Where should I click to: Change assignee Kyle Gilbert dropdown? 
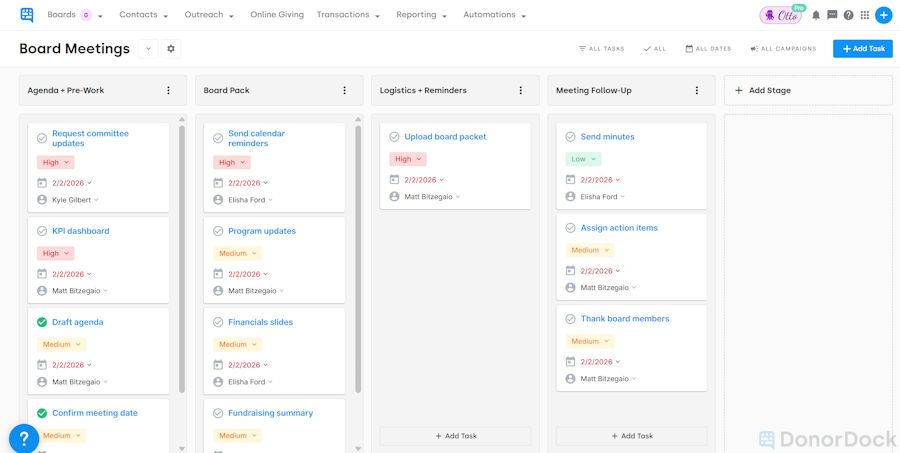coord(75,200)
